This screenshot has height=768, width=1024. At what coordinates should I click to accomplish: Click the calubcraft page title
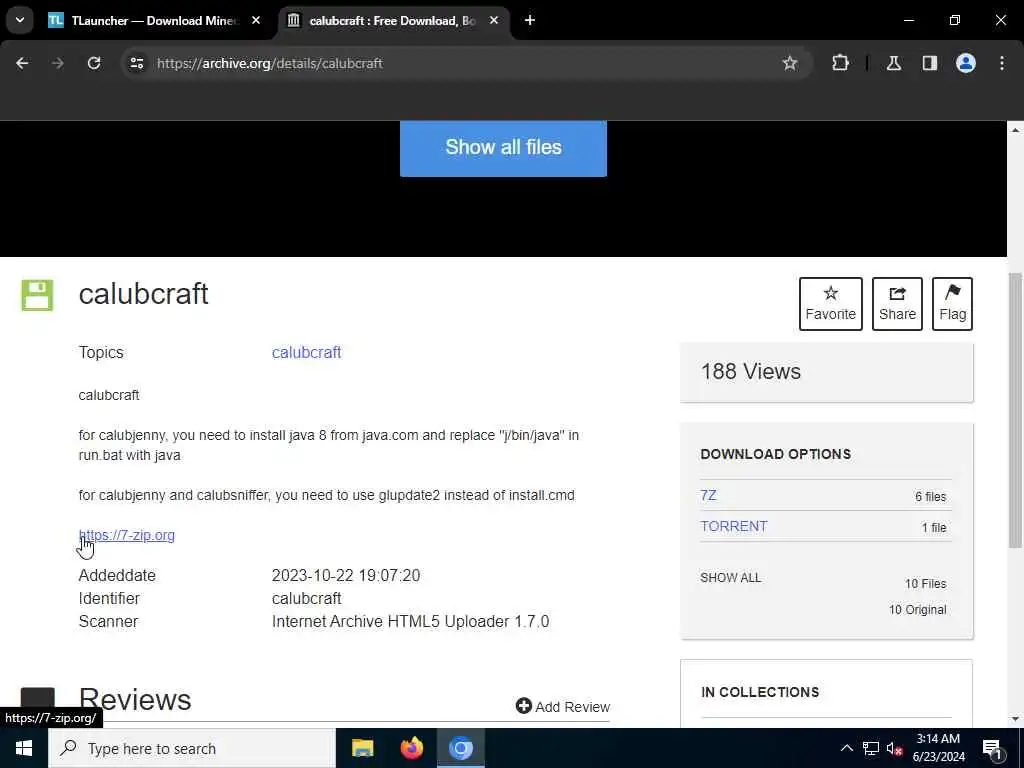coord(143,294)
